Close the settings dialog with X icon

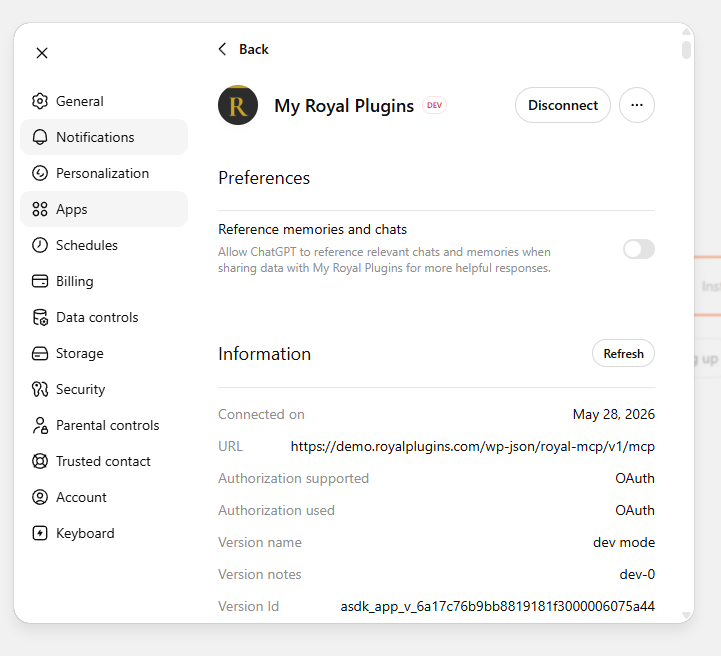coord(42,53)
